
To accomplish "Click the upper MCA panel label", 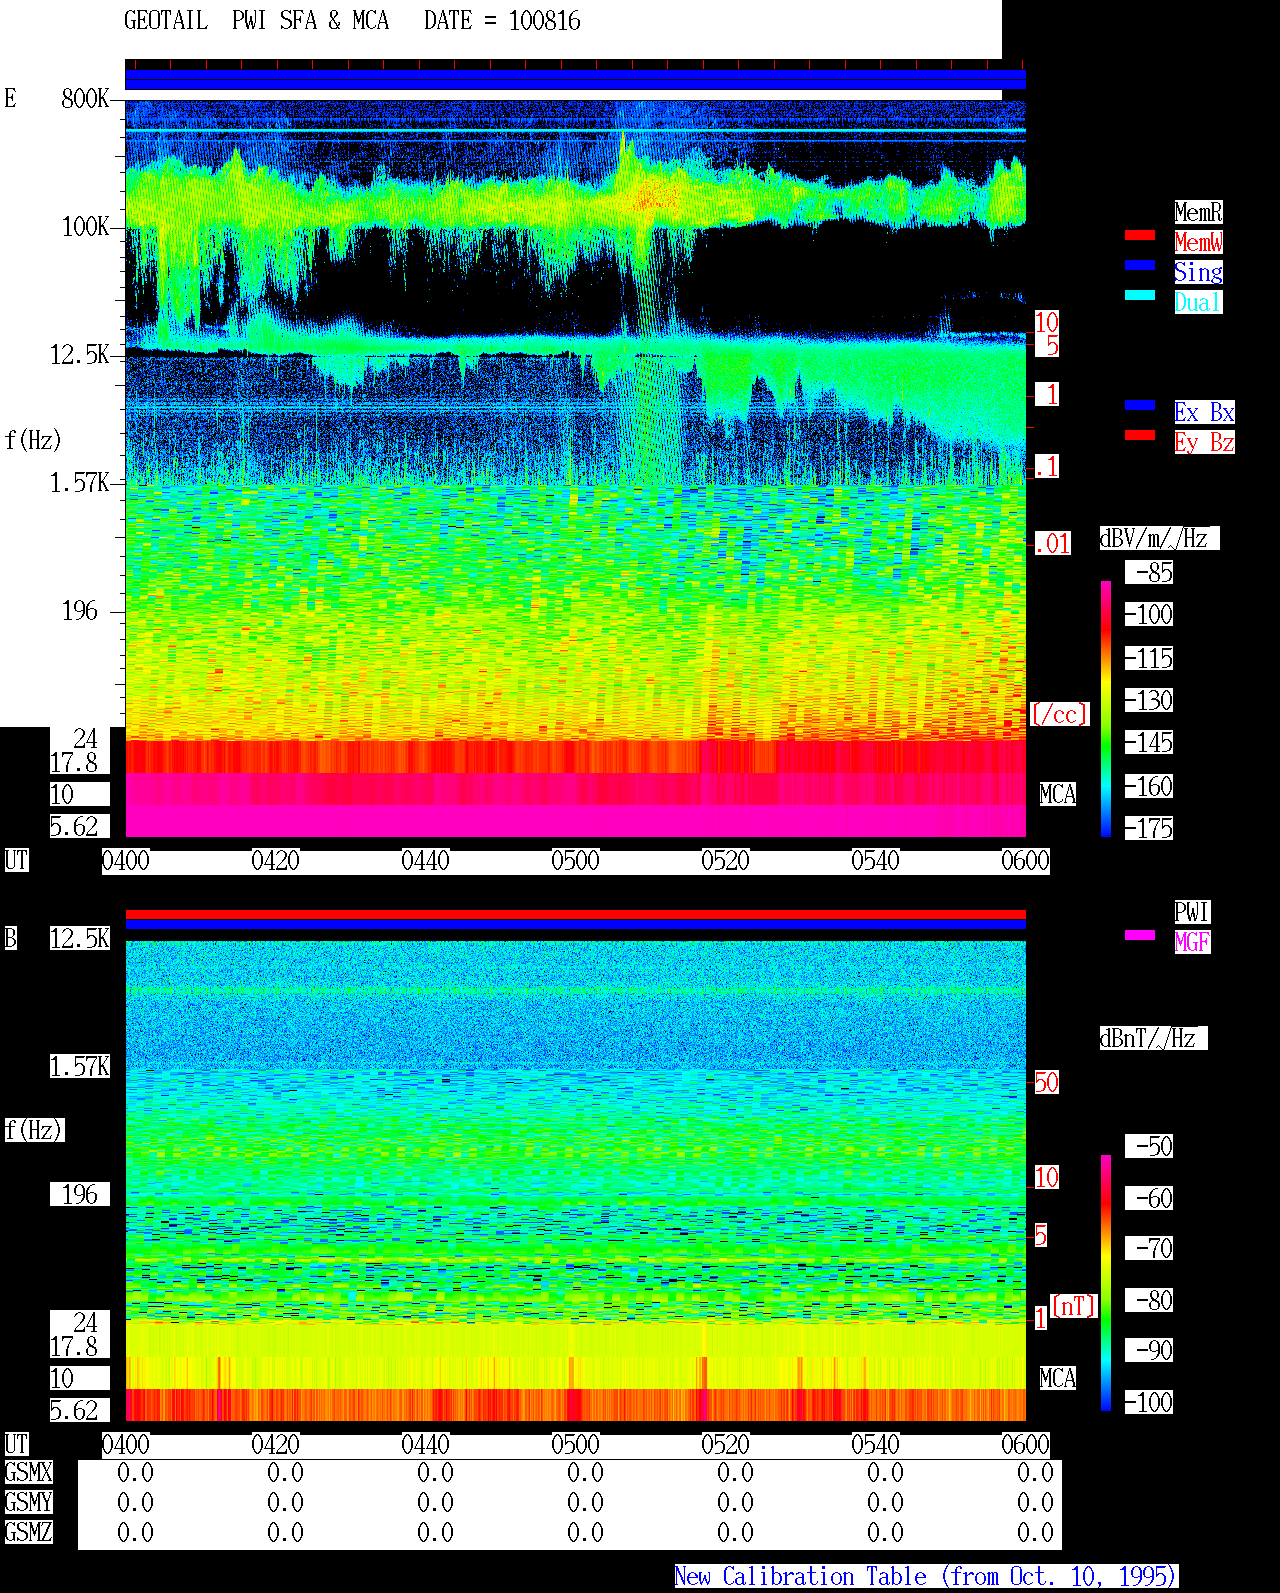I will point(1058,795).
